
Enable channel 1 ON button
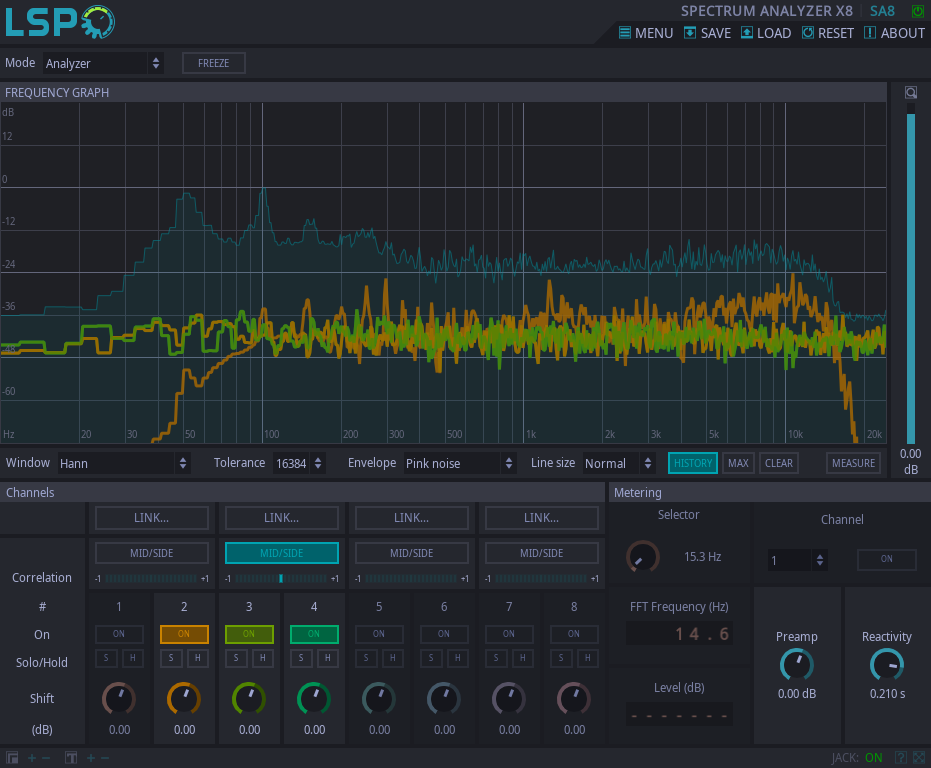tap(119, 634)
